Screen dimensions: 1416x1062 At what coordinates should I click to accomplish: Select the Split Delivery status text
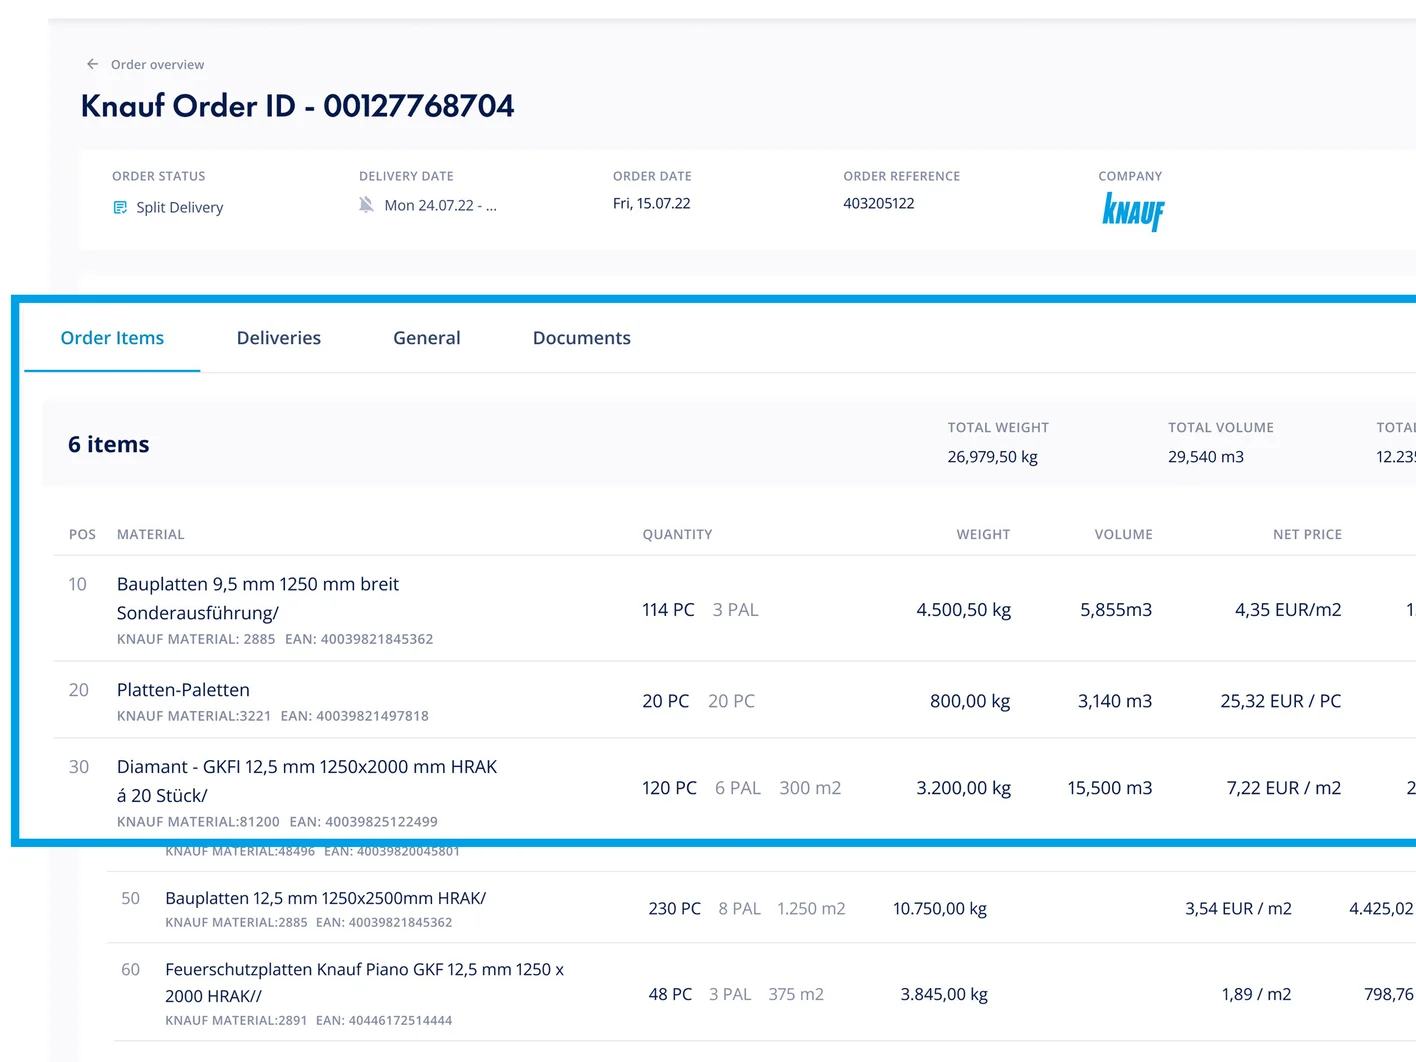click(180, 207)
